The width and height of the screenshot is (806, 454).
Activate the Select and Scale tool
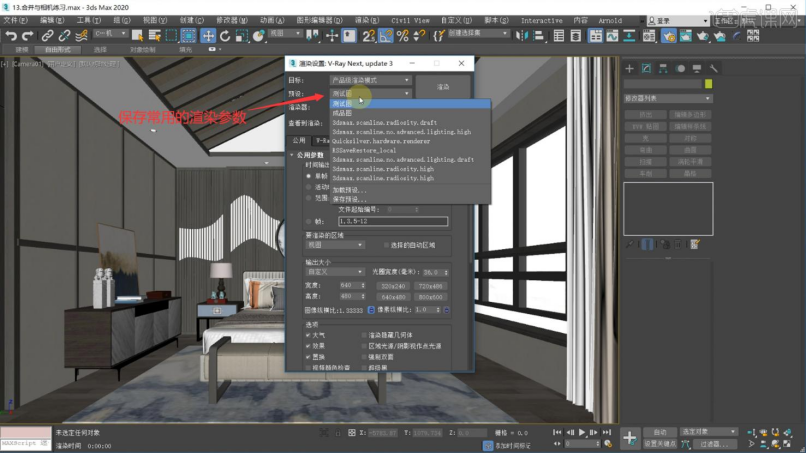(242, 35)
